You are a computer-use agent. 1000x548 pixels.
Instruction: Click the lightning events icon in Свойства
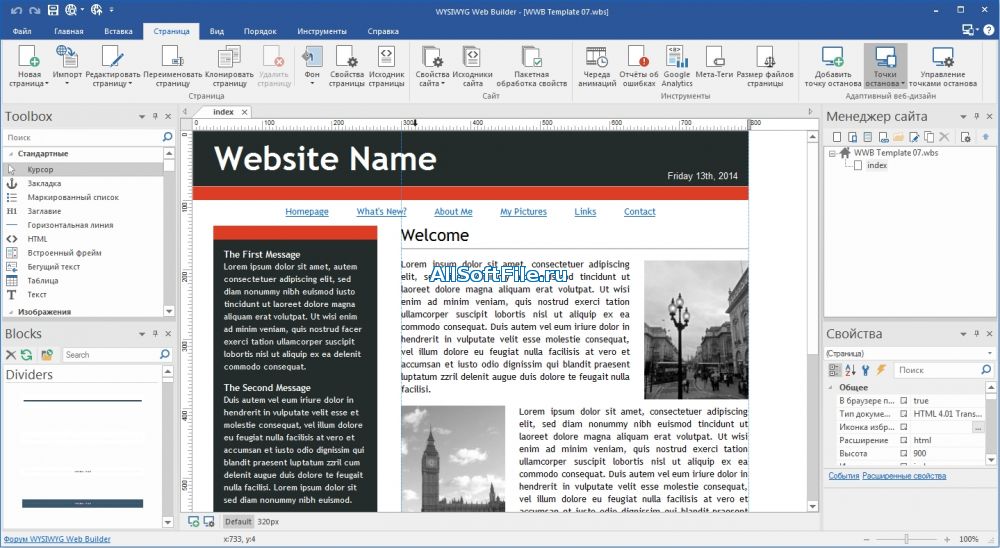coord(881,370)
